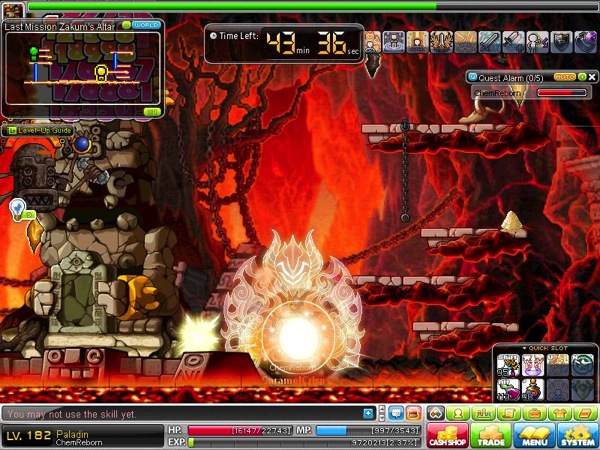This screenshot has width=600, height=450.
Task: Open the stats bar-chart icon
Action: [483, 413]
